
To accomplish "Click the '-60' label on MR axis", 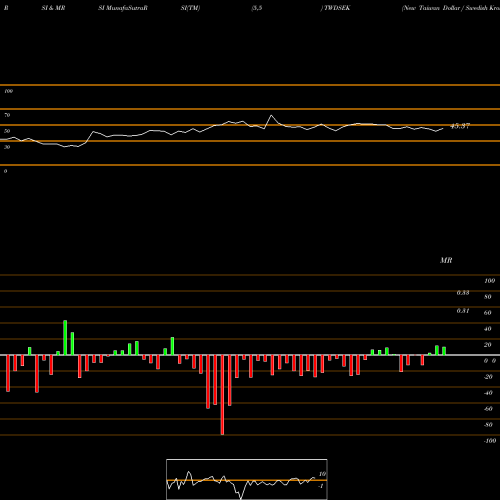I will click(488, 409).
